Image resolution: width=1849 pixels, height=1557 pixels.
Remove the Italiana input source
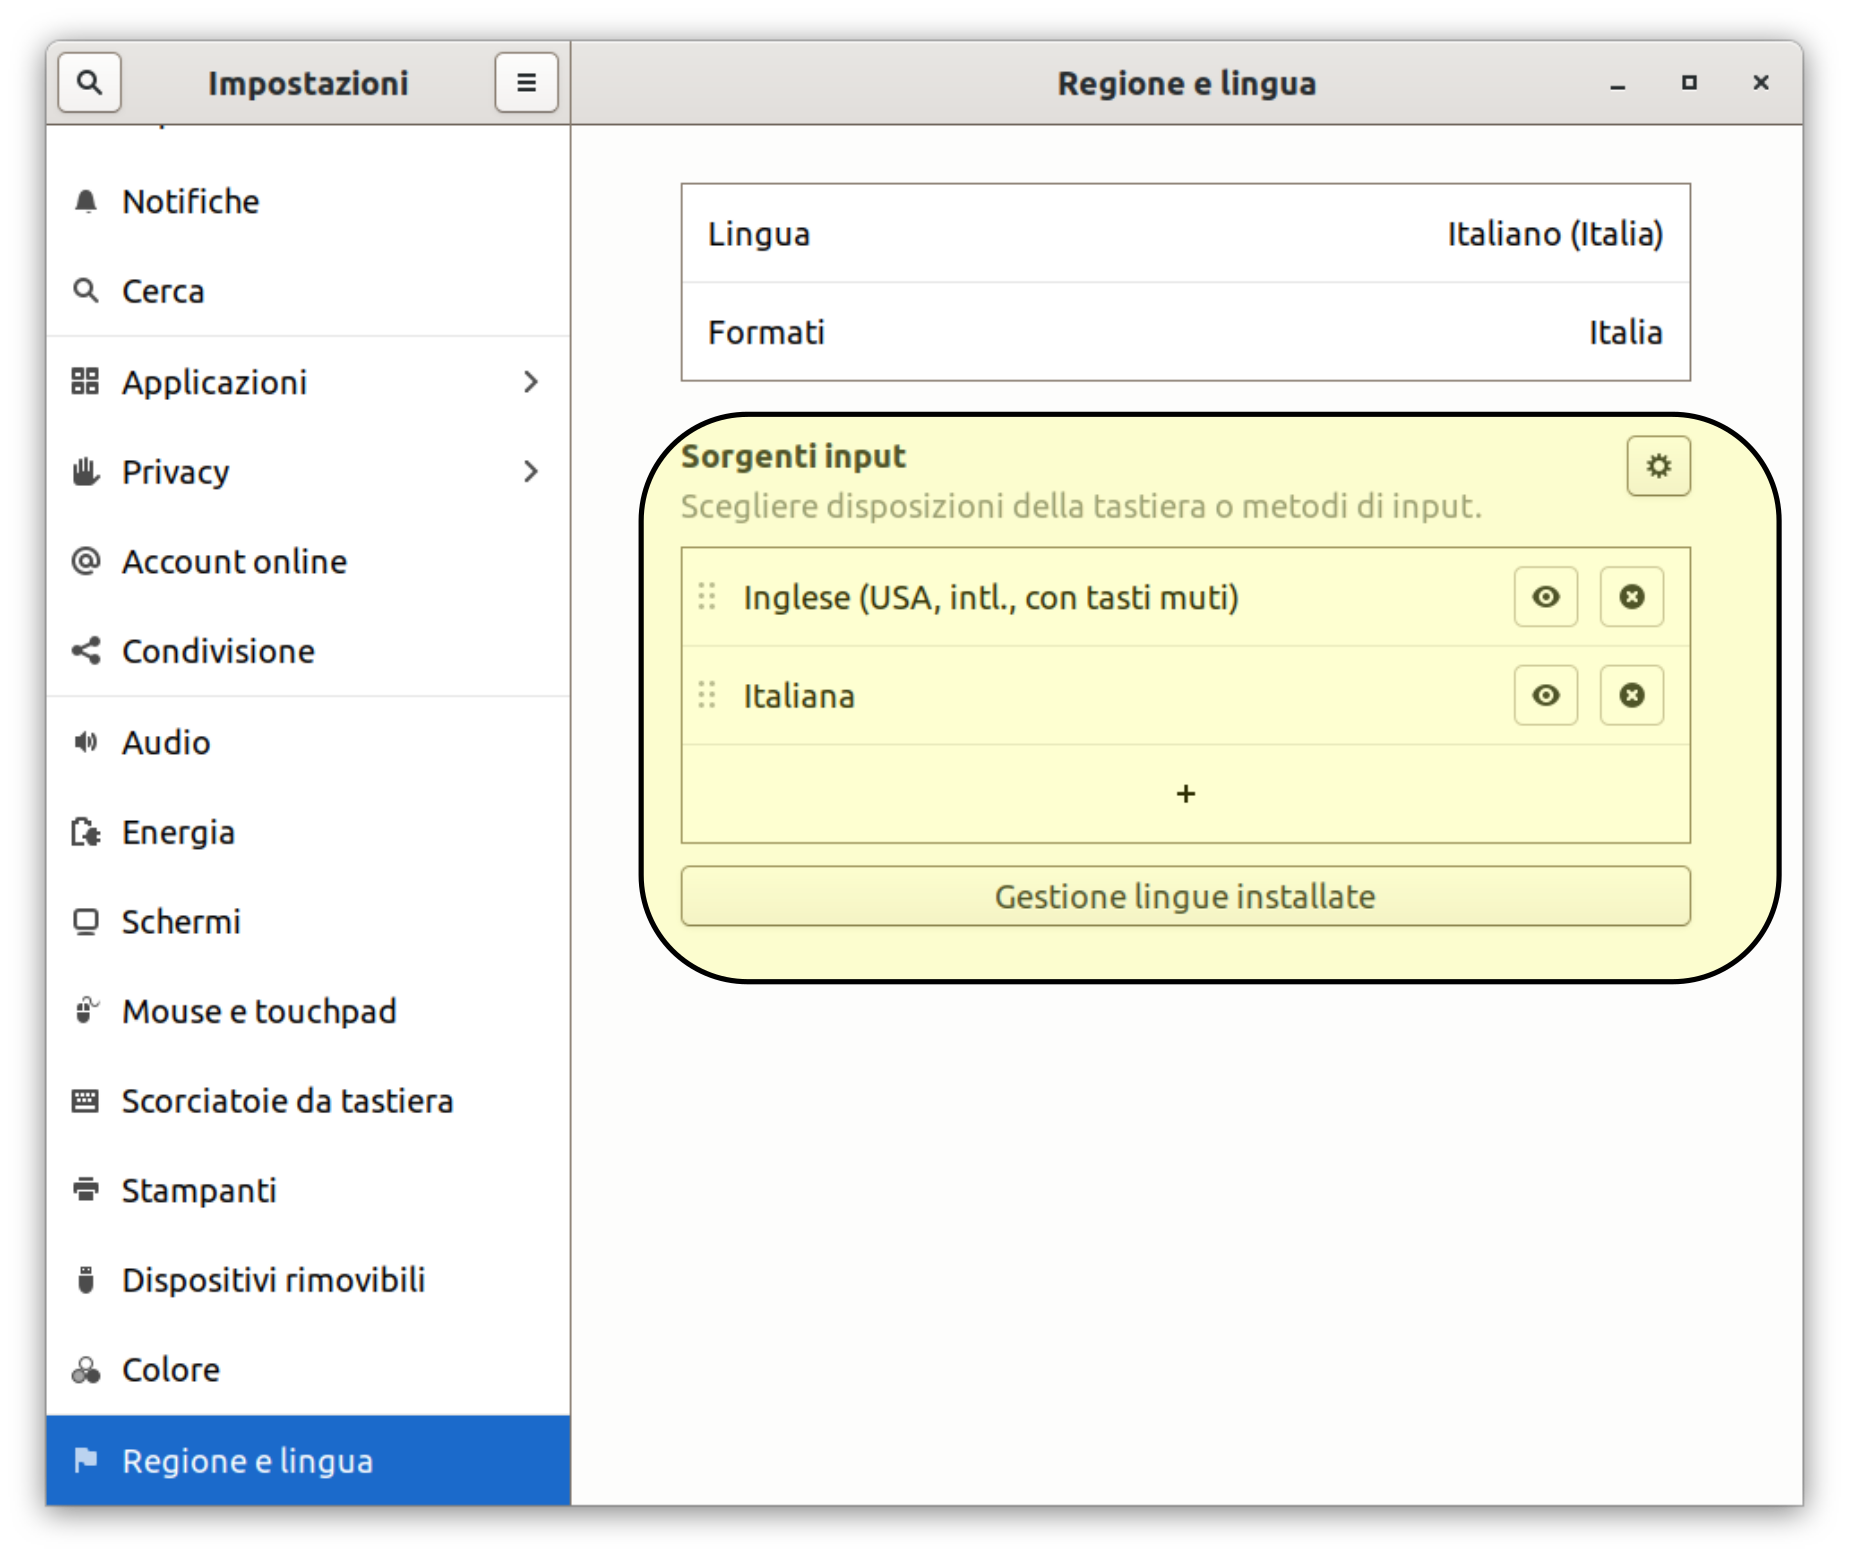(1631, 695)
